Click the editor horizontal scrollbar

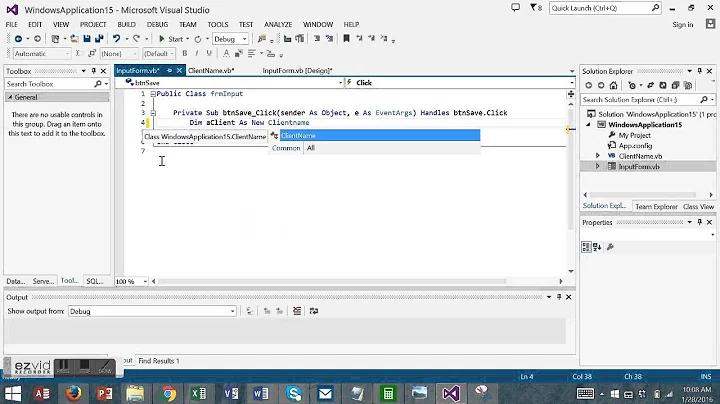[332, 281]
